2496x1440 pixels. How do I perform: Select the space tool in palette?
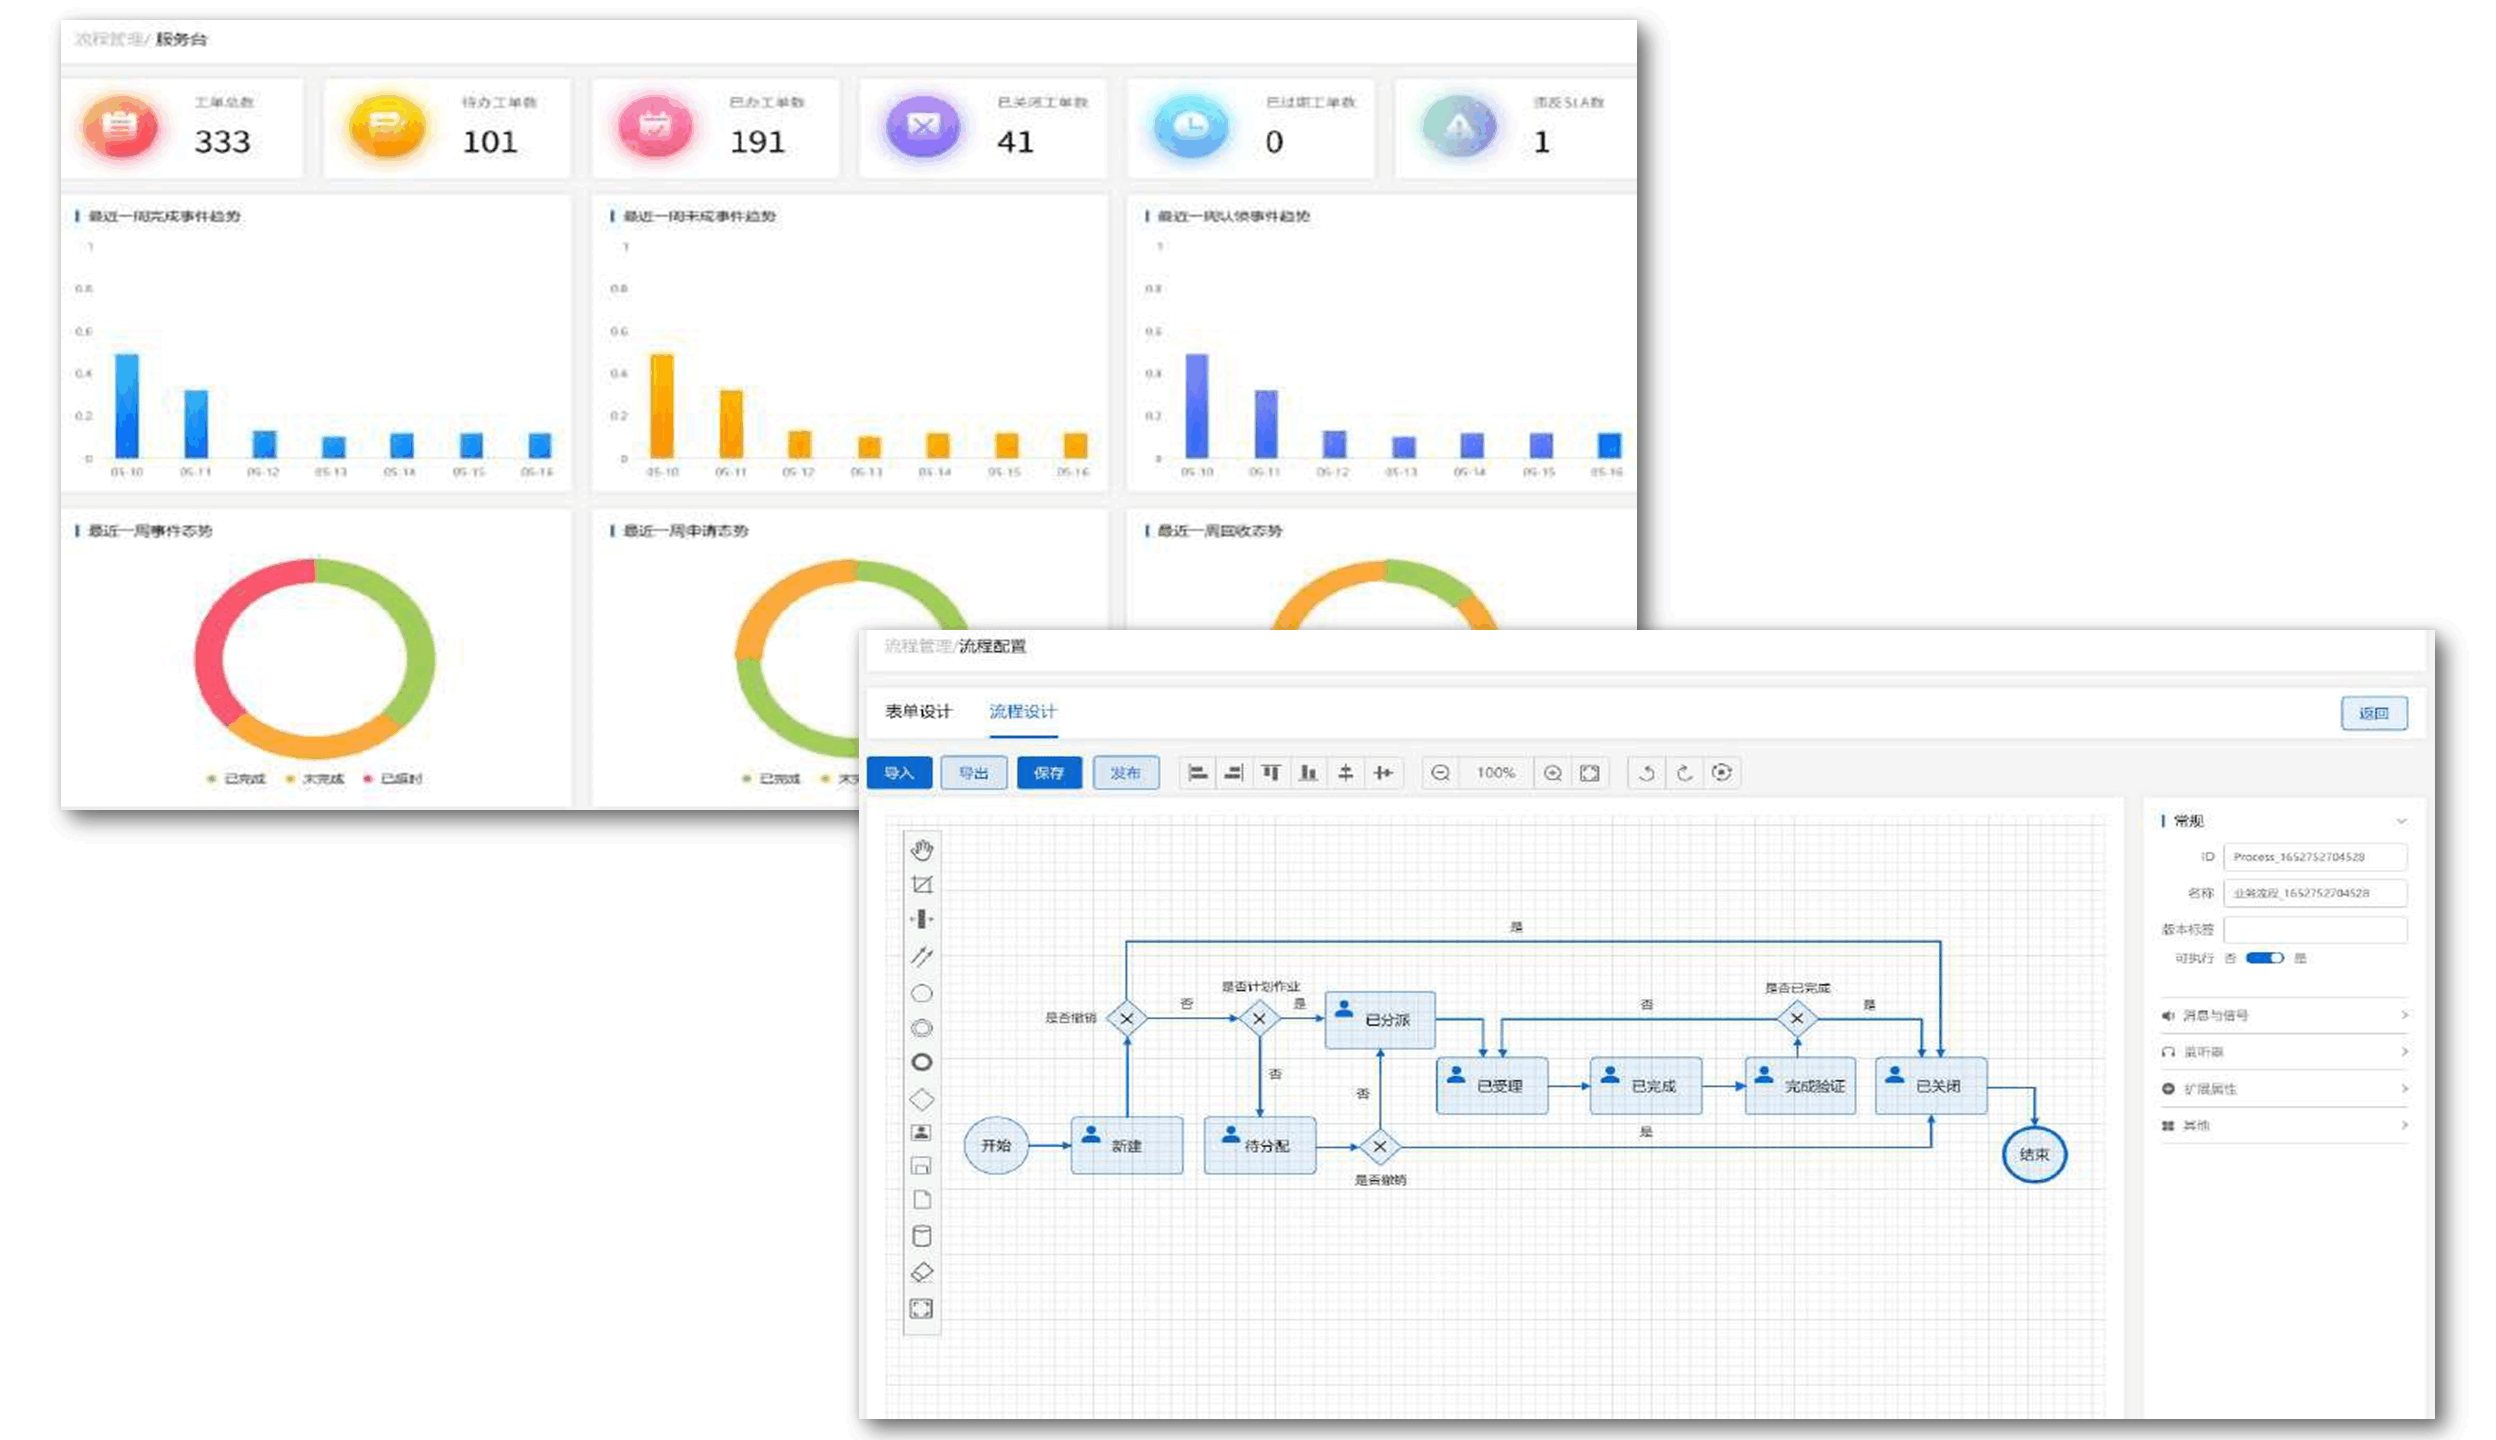click(x=921, y=919)
